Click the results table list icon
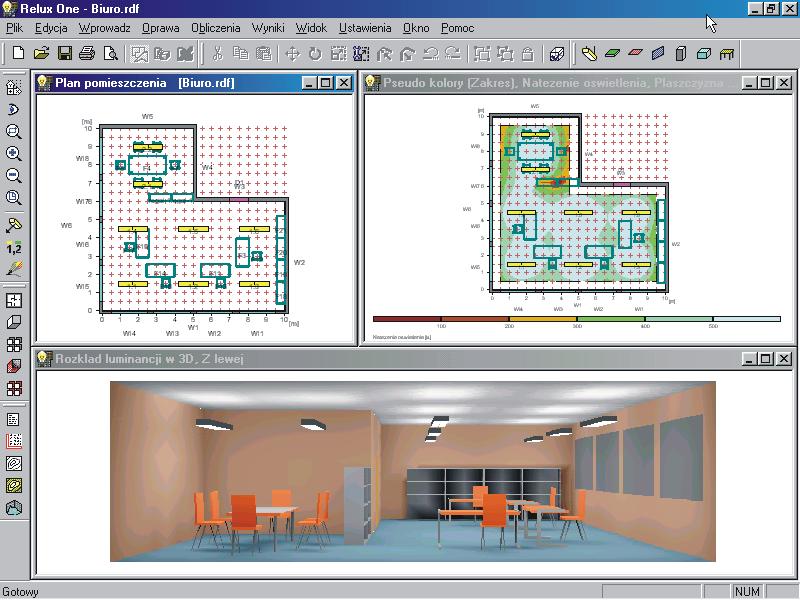The height and width of the screenshot is (600, 800). [14, 419]
